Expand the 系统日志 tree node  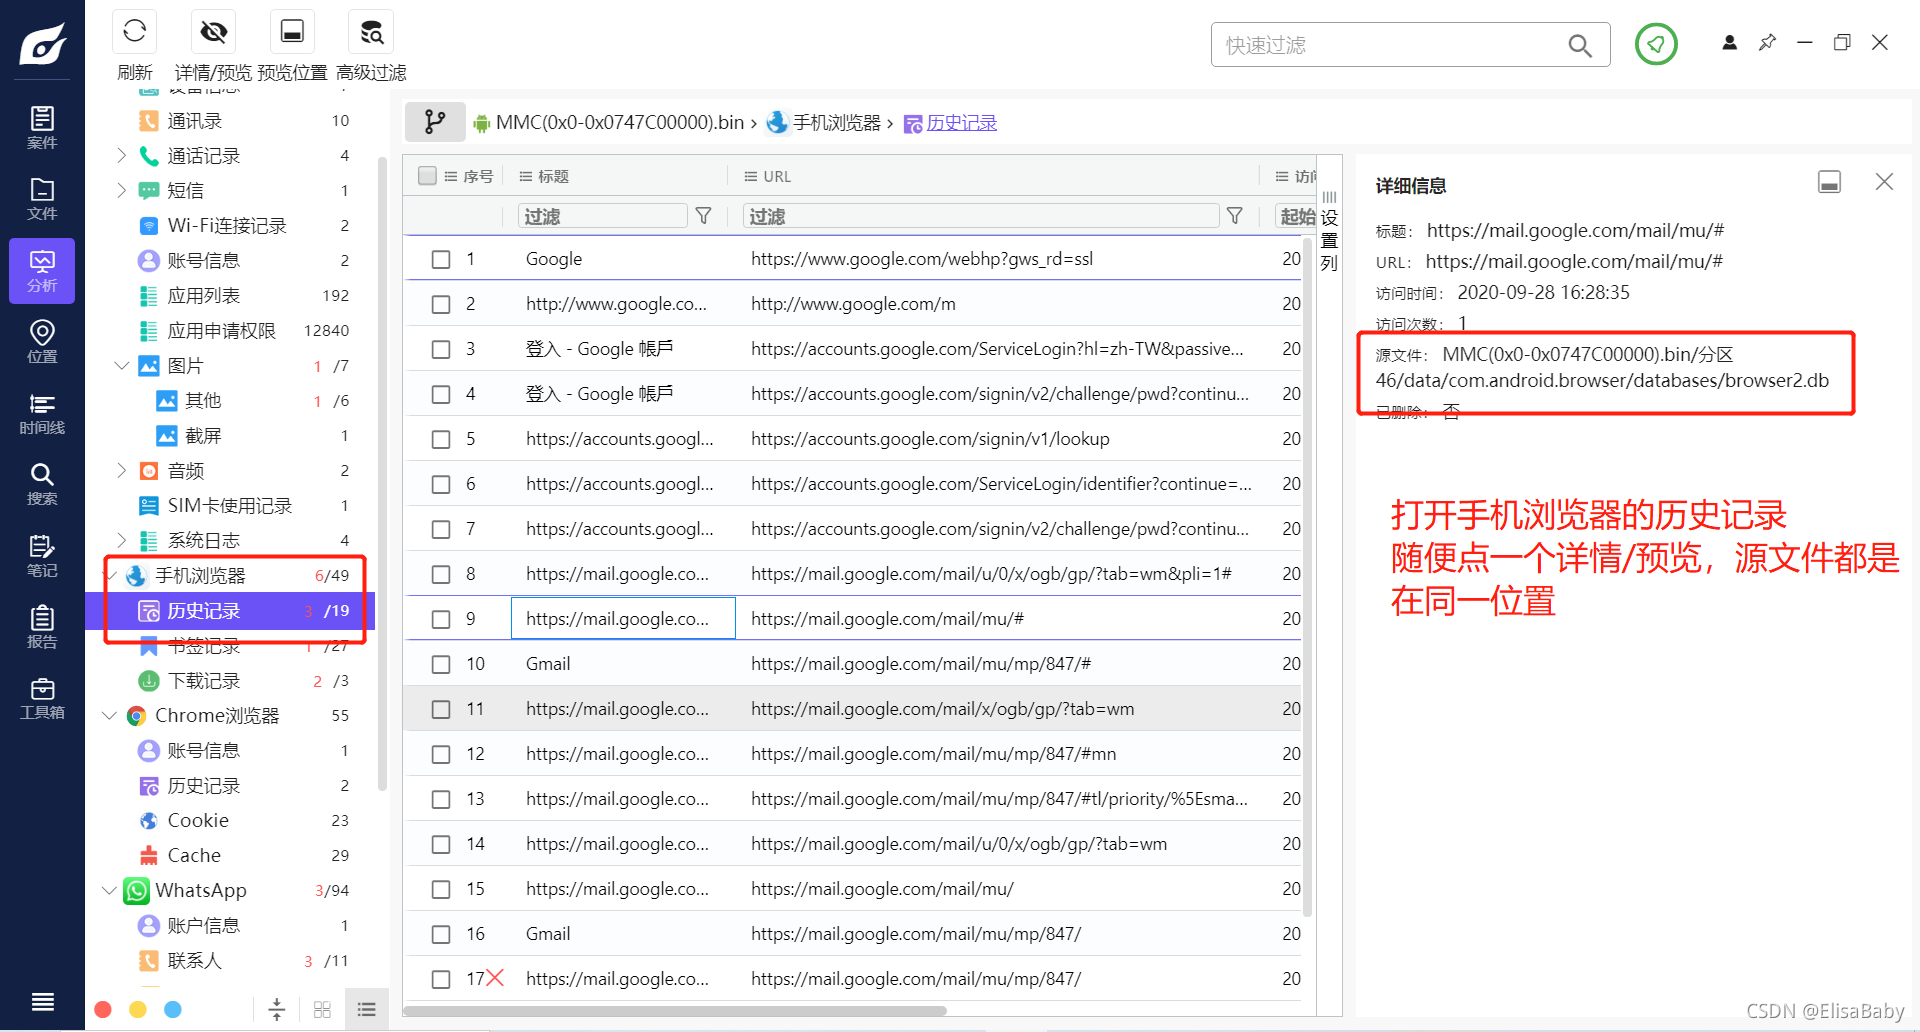(x=121, y=540)
